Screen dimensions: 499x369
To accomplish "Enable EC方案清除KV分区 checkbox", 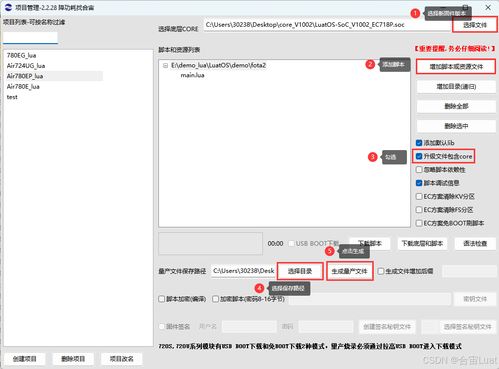I will coord(419,196).
